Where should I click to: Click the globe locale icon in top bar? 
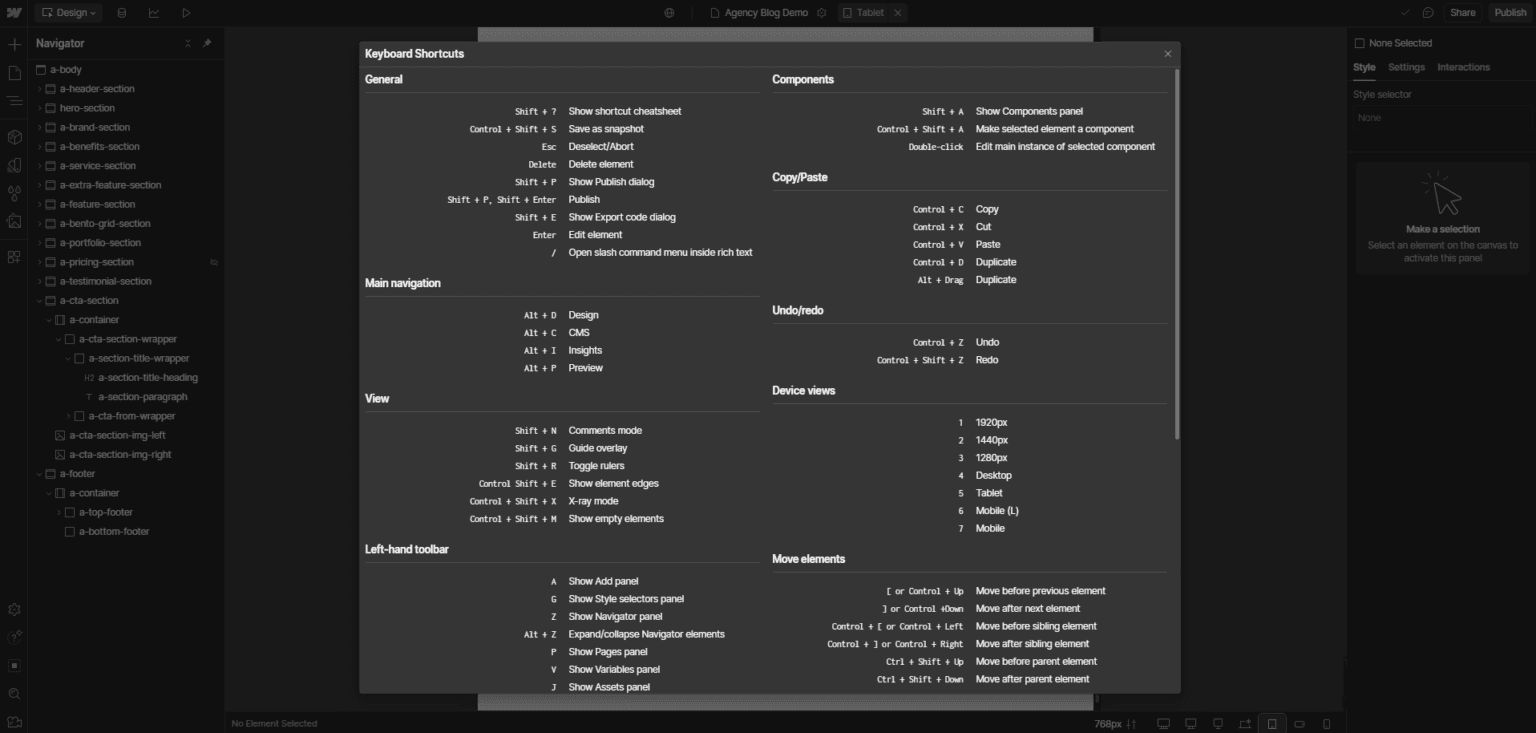coord(670,13)
